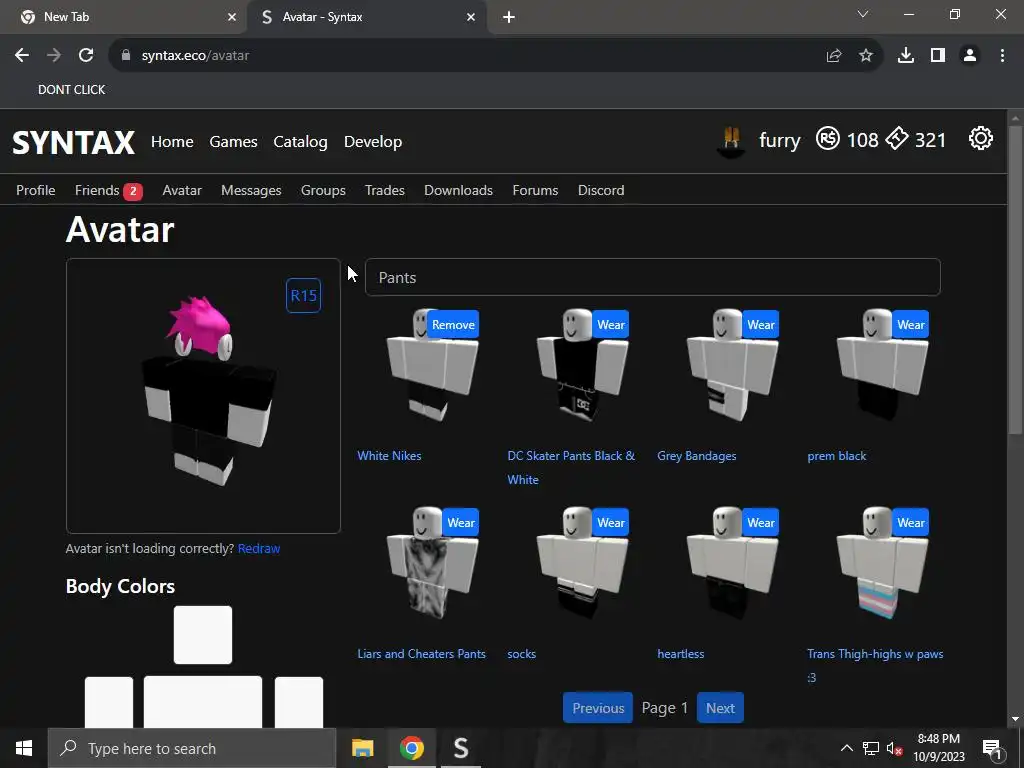
Task: Open the Chrome profile icon
Action: 970,56
